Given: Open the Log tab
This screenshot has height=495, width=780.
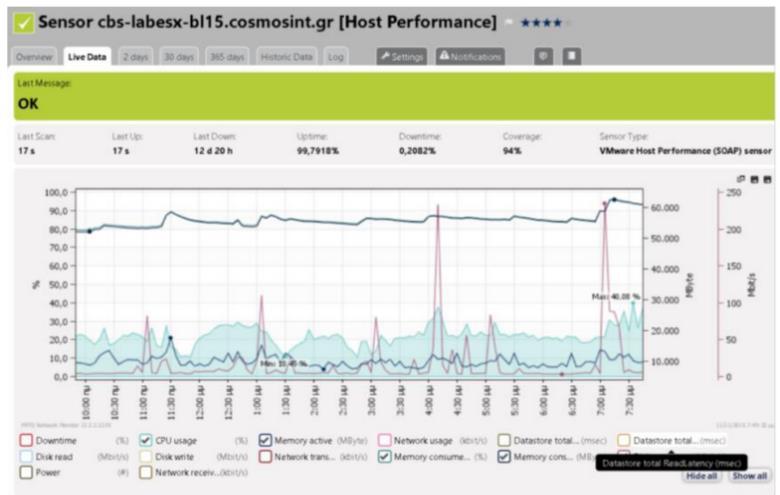Looking at the screenshot, I should [x=336, y=57].
